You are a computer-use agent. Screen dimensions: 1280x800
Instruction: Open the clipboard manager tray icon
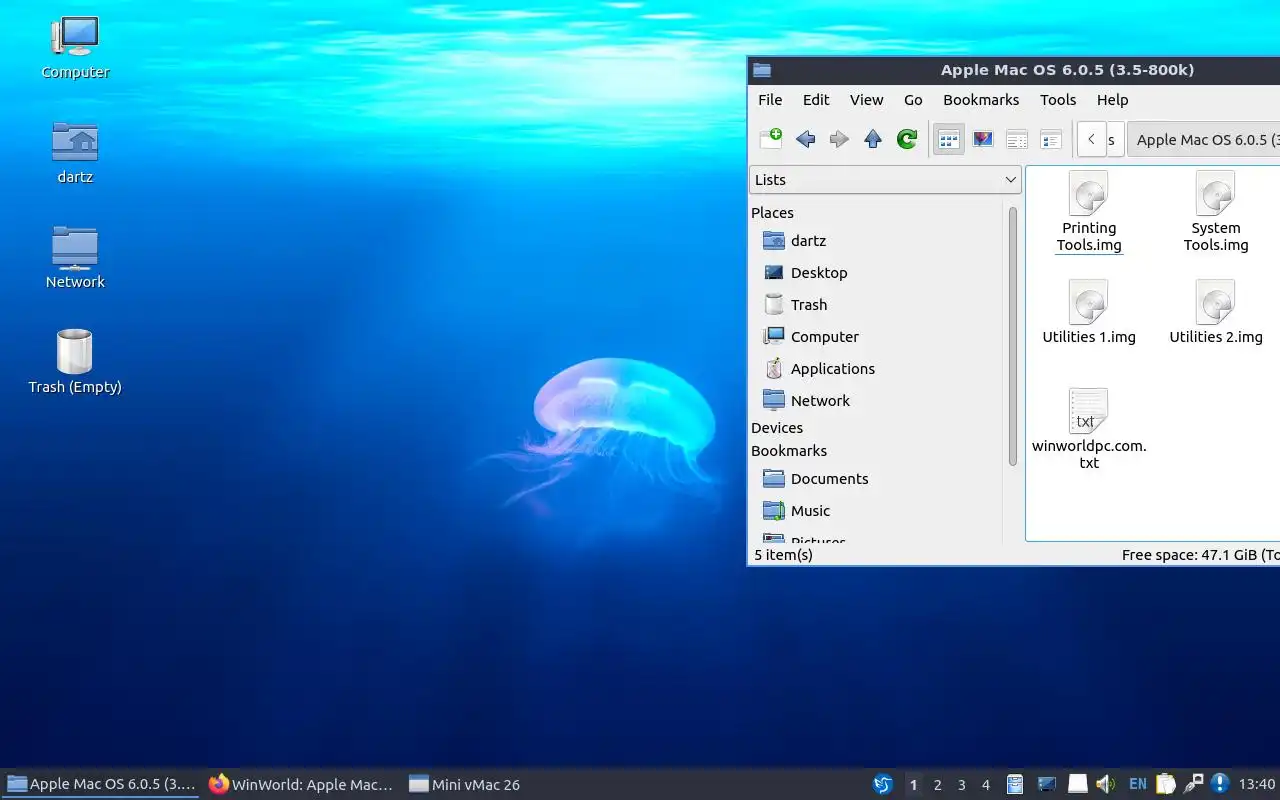click(x=1166, y=785)
